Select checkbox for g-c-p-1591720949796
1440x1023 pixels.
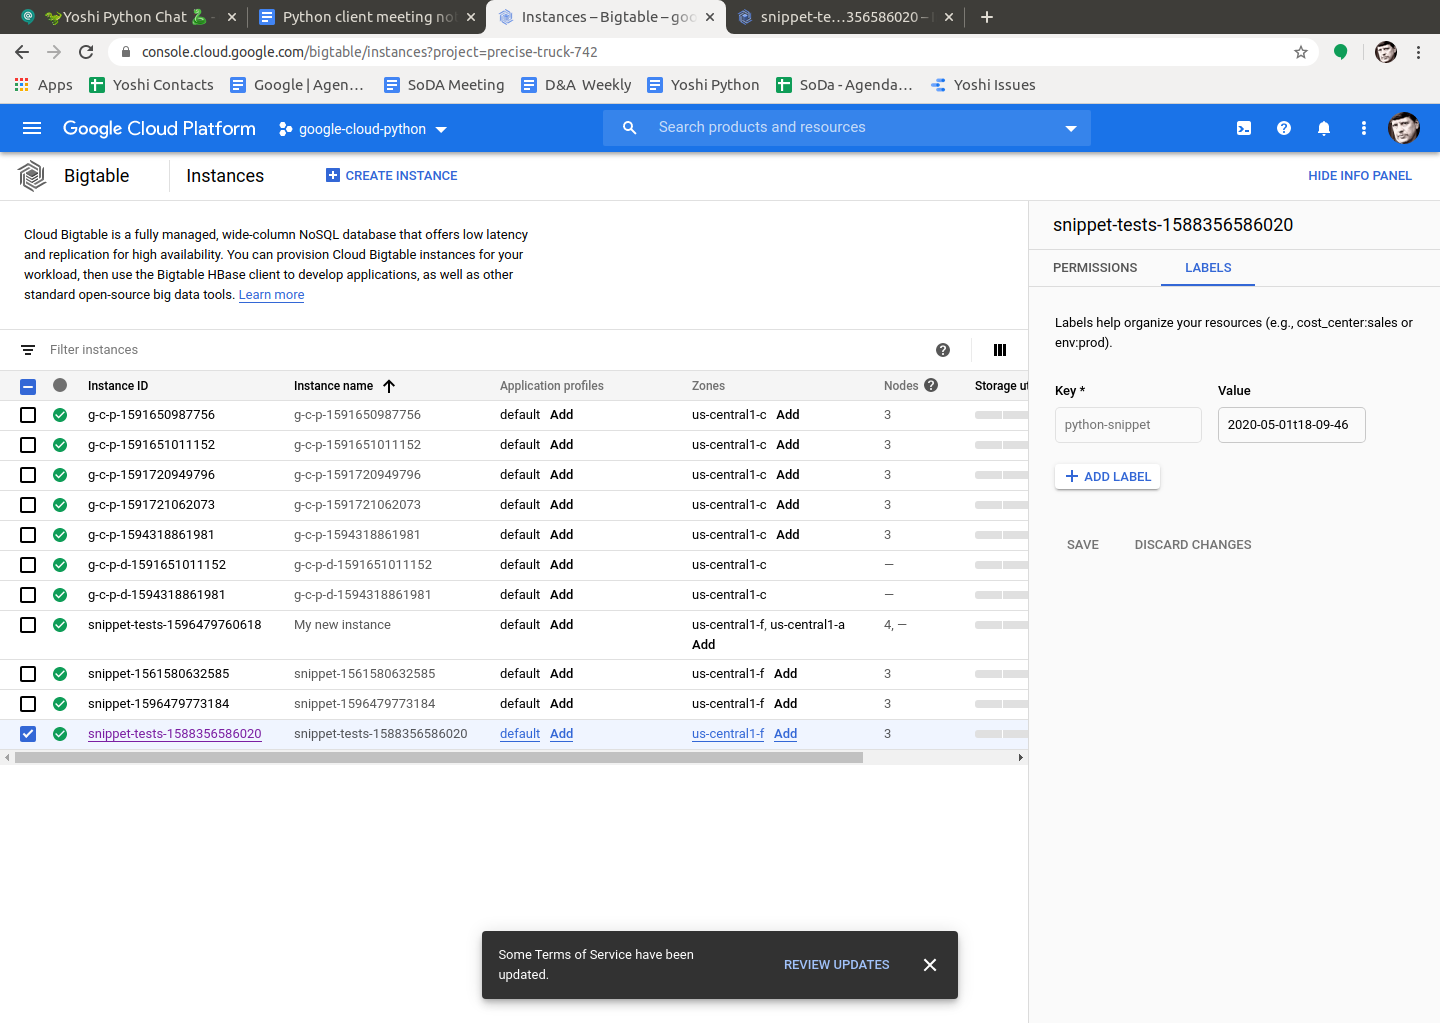coord(28,475)
